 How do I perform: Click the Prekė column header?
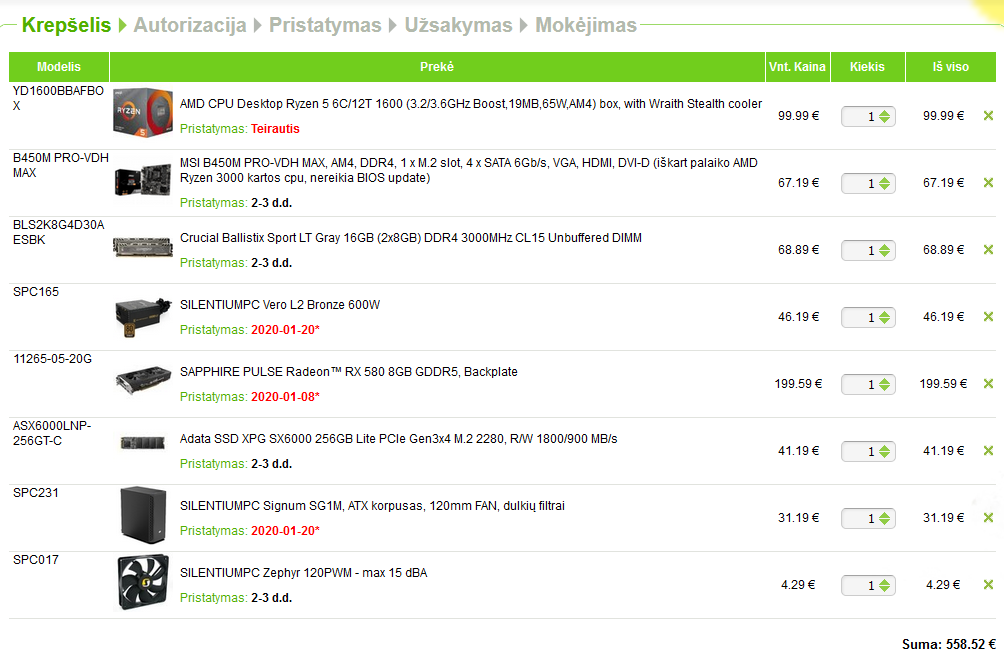pyautogui.click(x=437, y=67)
